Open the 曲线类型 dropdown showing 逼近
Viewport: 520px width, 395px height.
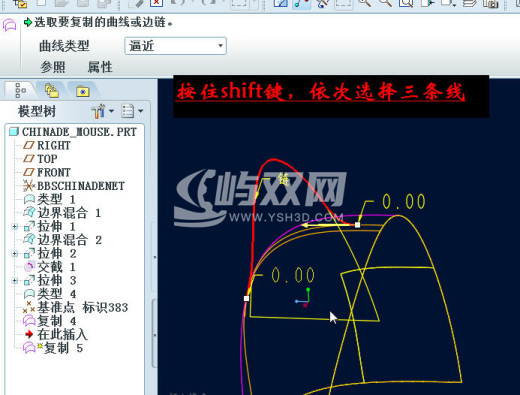click(175, 46)
